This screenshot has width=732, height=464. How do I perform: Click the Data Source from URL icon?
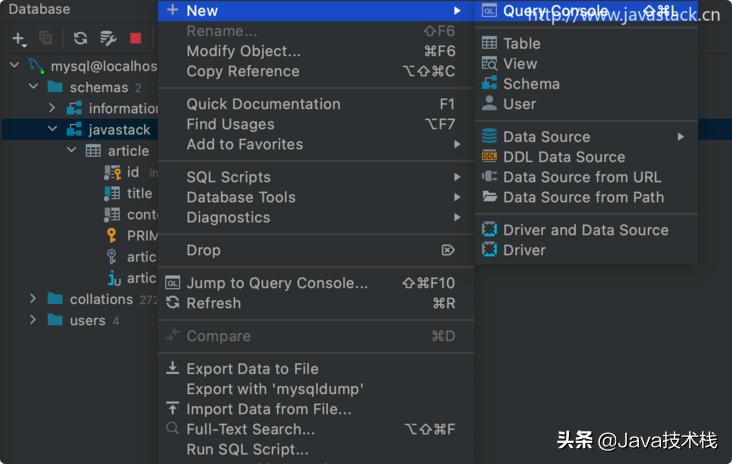tap(489, 176)
